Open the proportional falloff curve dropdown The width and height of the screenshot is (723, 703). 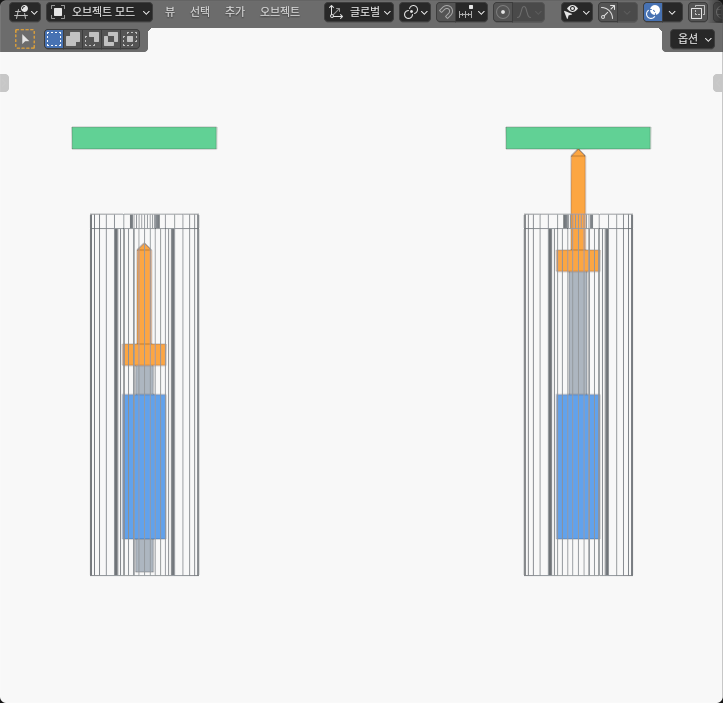529,12
